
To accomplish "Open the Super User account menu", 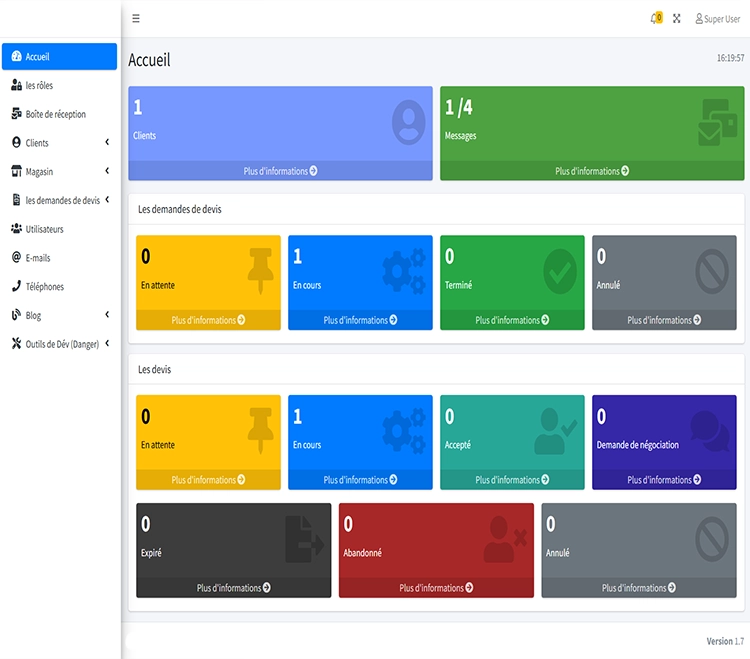I will [x=717, y=19].
